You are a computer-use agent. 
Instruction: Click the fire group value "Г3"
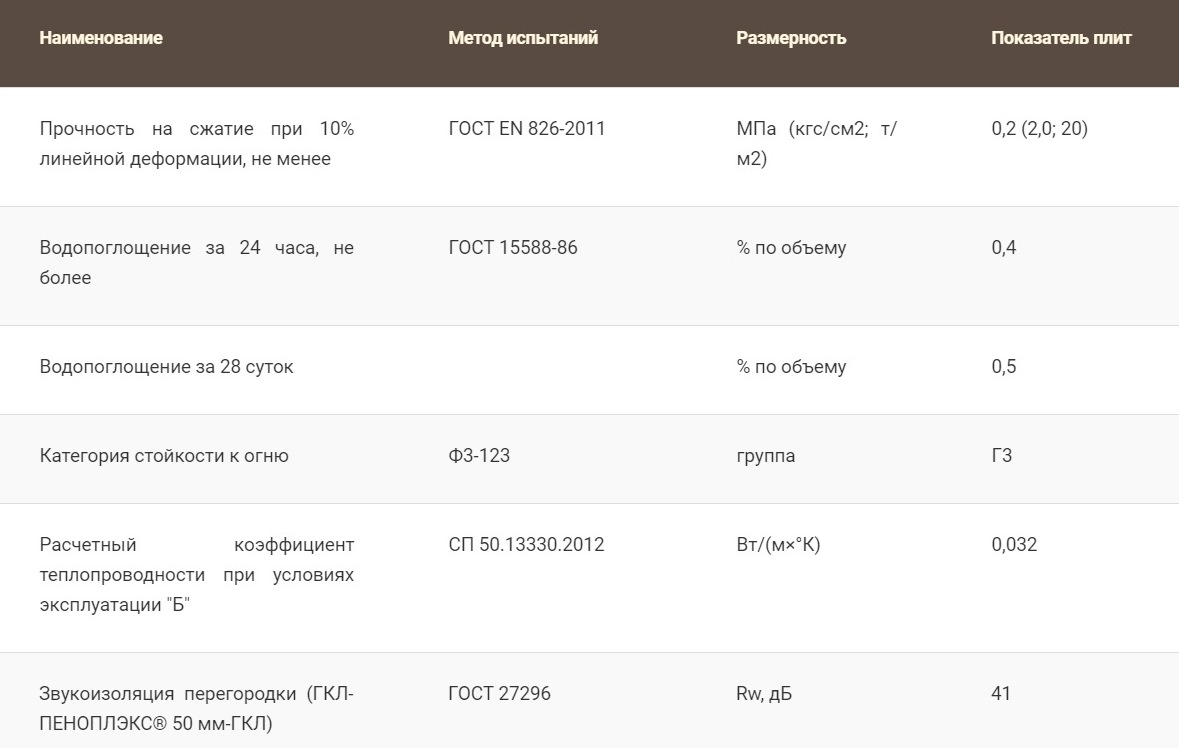coord(1002,456)
